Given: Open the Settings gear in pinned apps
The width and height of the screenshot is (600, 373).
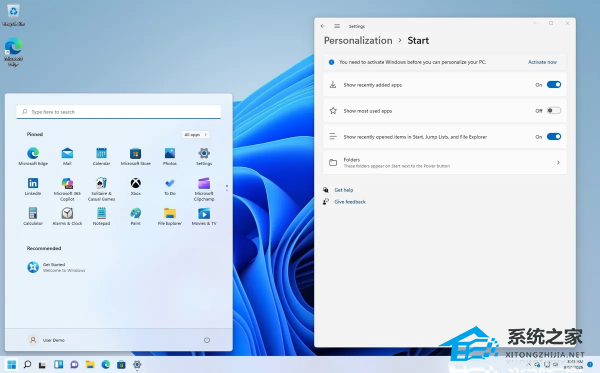Looking at the screenshot, I should (x=204, y=156).
